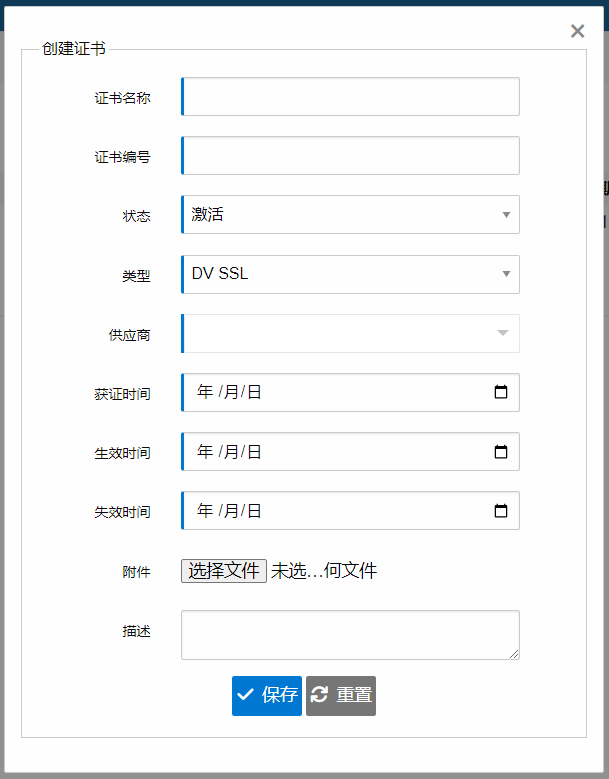The width and height of the screenshot is (609, 779).
Task: Grab the 描述 textarea resize handle
Action: click(x=514, y=654)
